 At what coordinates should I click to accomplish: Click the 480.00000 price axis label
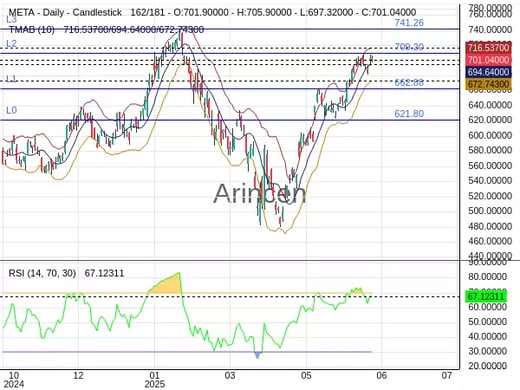(490, 226)
